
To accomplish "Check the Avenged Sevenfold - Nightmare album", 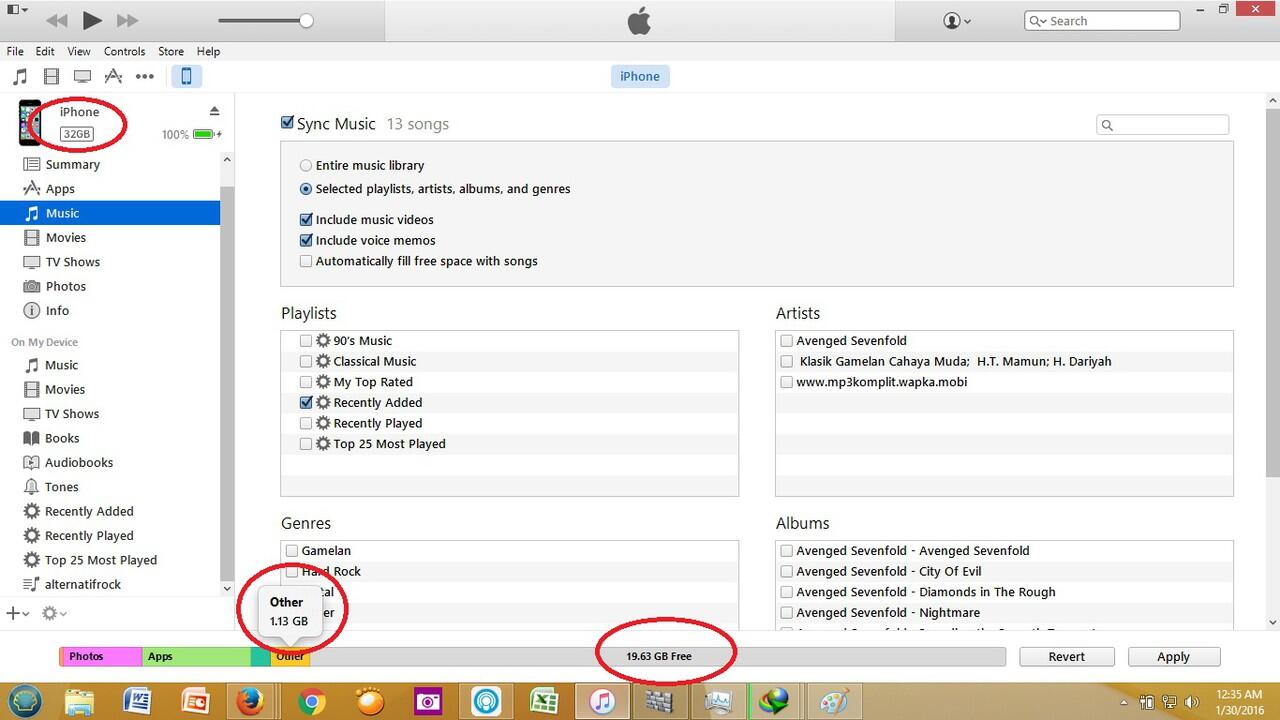I will tap(787, 613).
